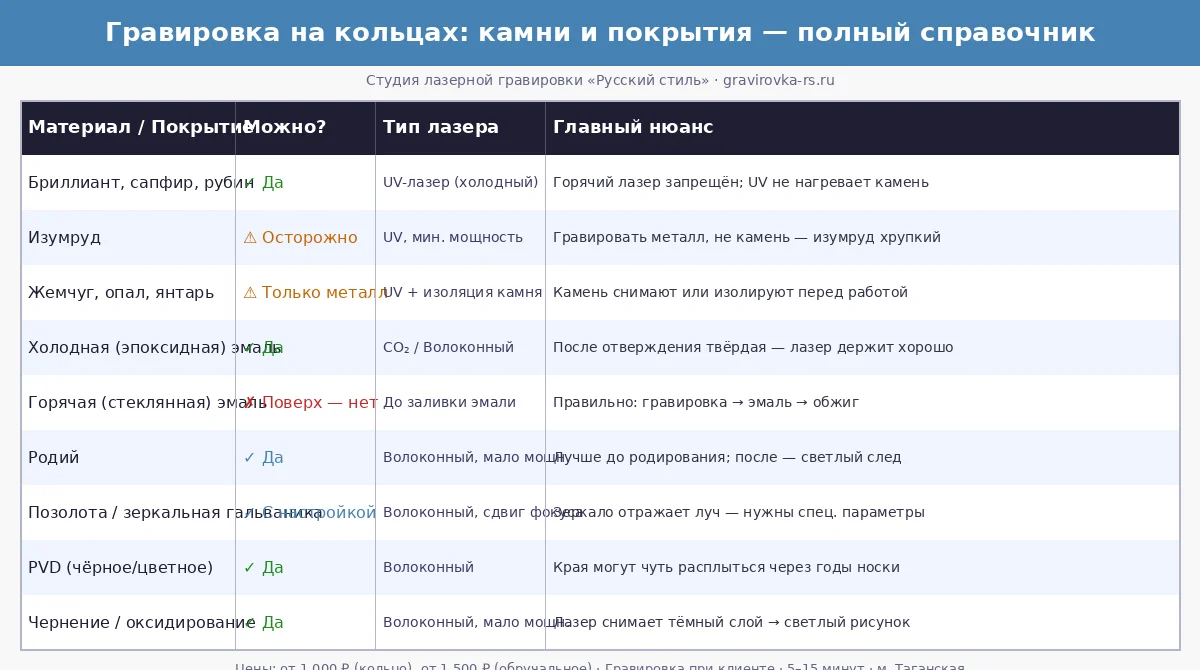Click note 'Камень снимают или изолируют перед работой'
The image size is (1200, 670).
[730, 293]
